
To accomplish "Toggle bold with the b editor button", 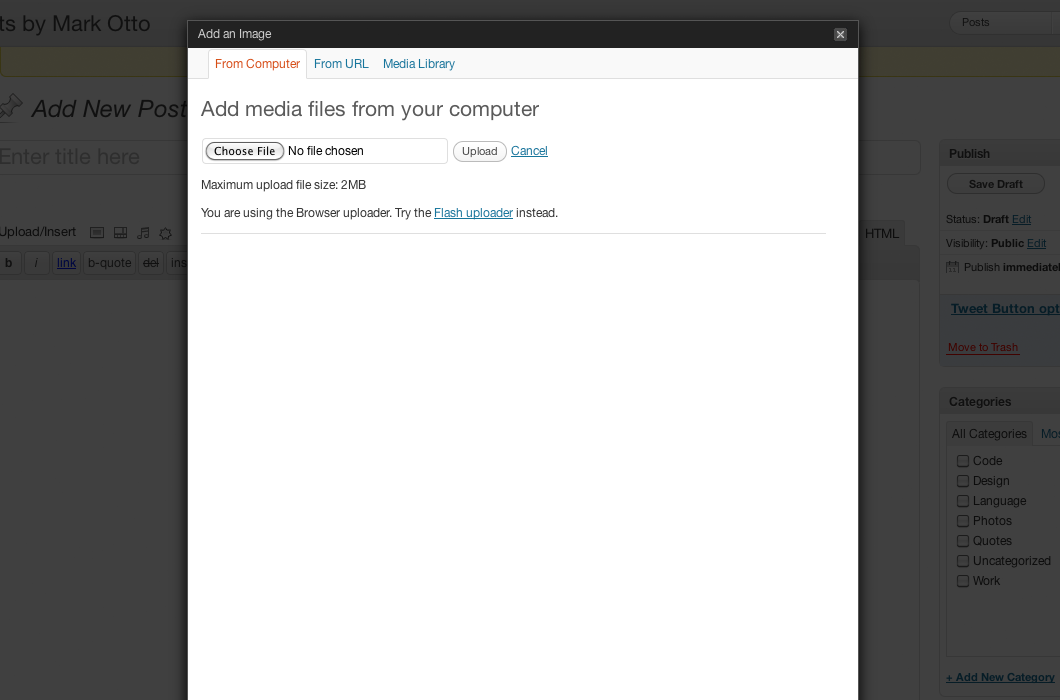I will coord(9,263).
